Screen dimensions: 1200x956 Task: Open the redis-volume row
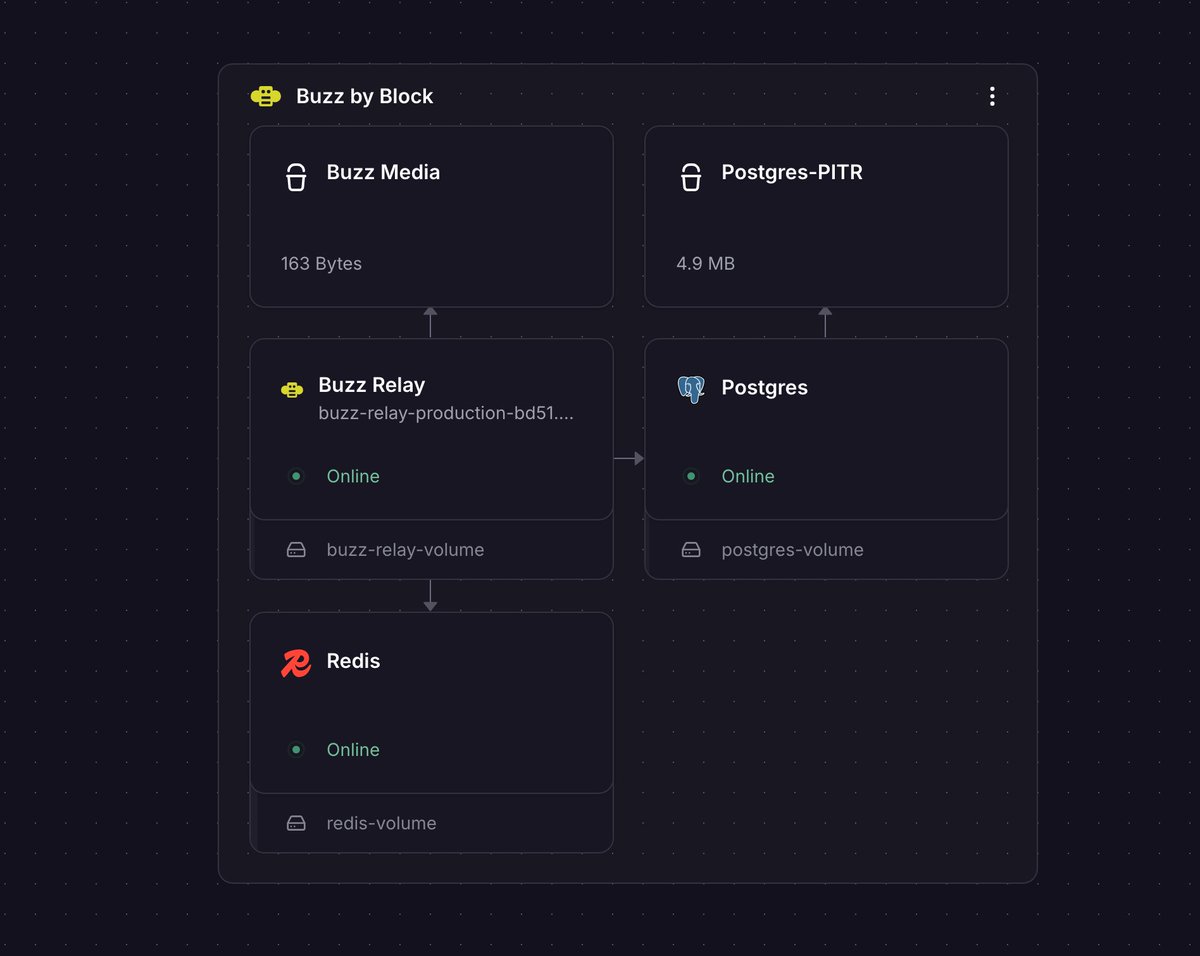[431, 823]
